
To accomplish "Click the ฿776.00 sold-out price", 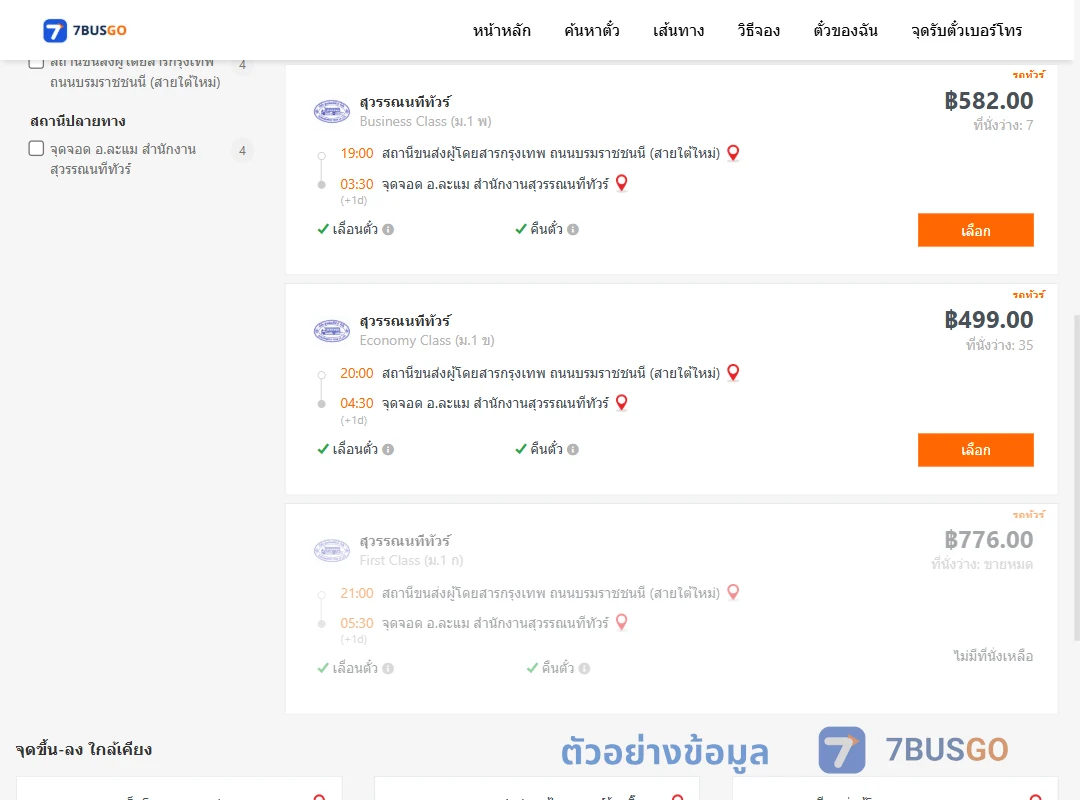I will [x=988, y=540].
